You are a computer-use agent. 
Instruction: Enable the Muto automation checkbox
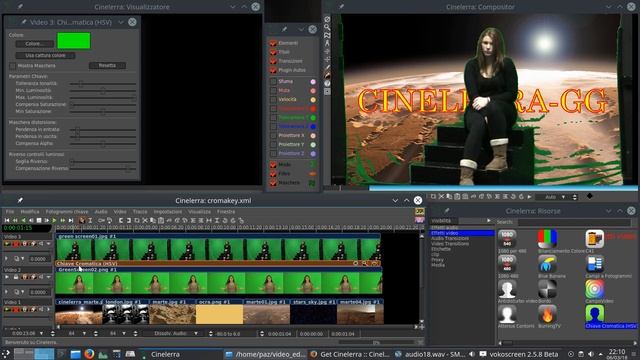[273, 91]
